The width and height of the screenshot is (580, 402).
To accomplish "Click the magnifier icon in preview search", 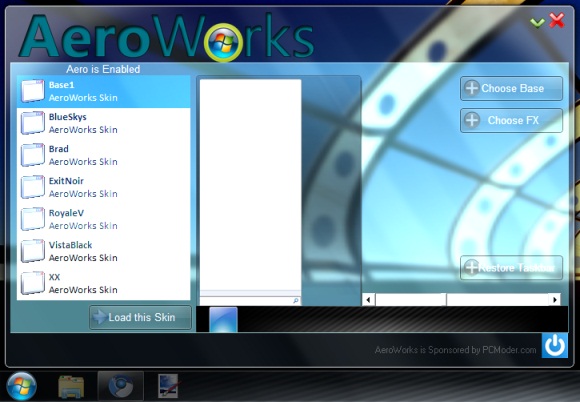I will [x=296, y=301].
